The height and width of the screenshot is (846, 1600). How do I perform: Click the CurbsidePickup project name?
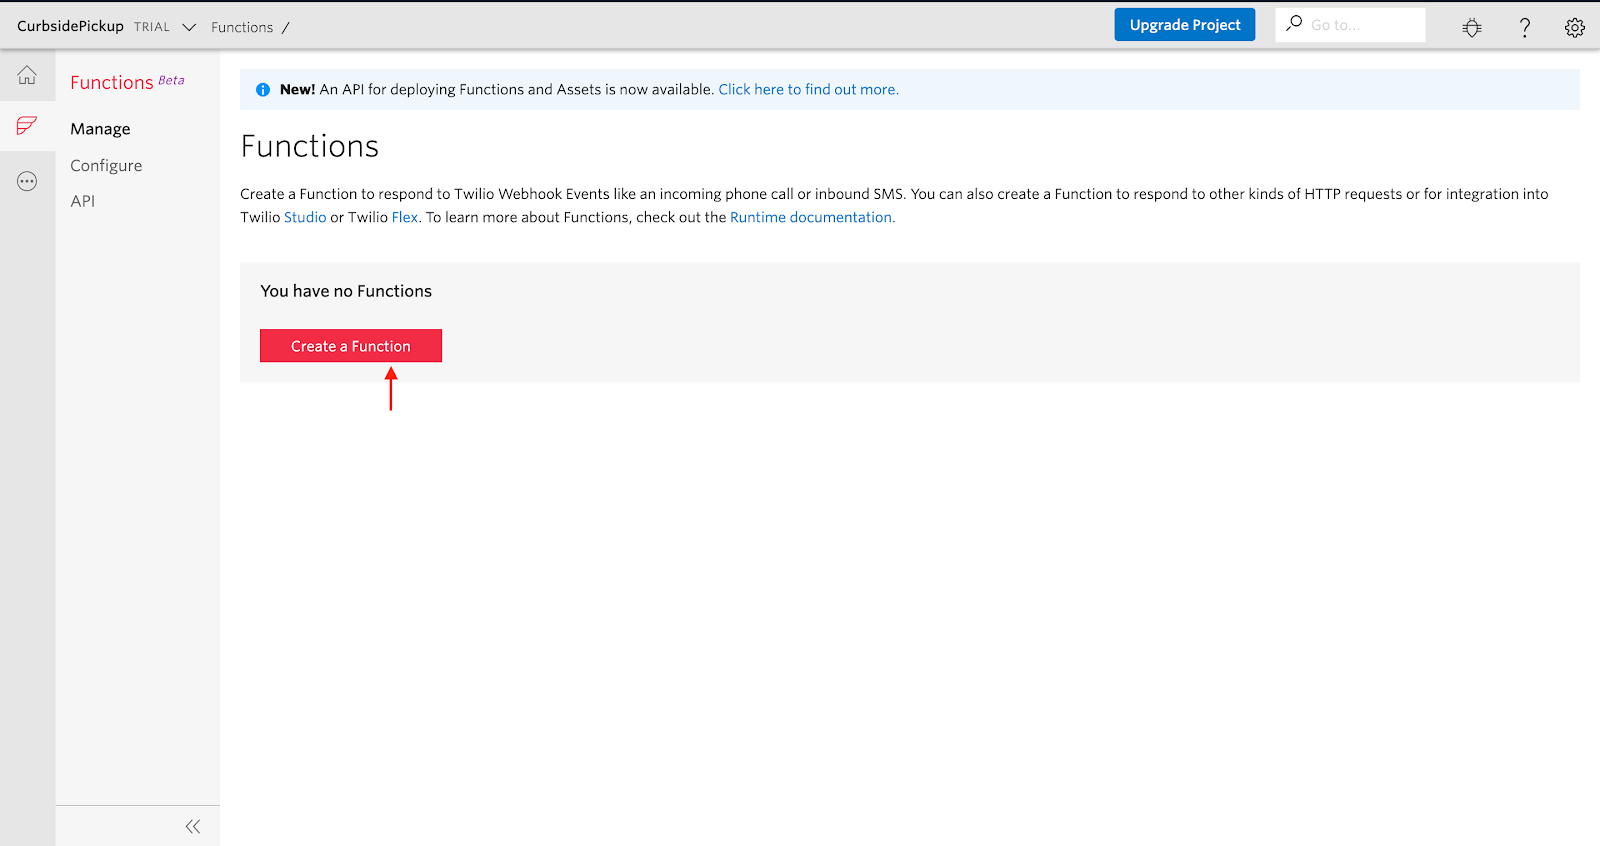coord(70,26)
